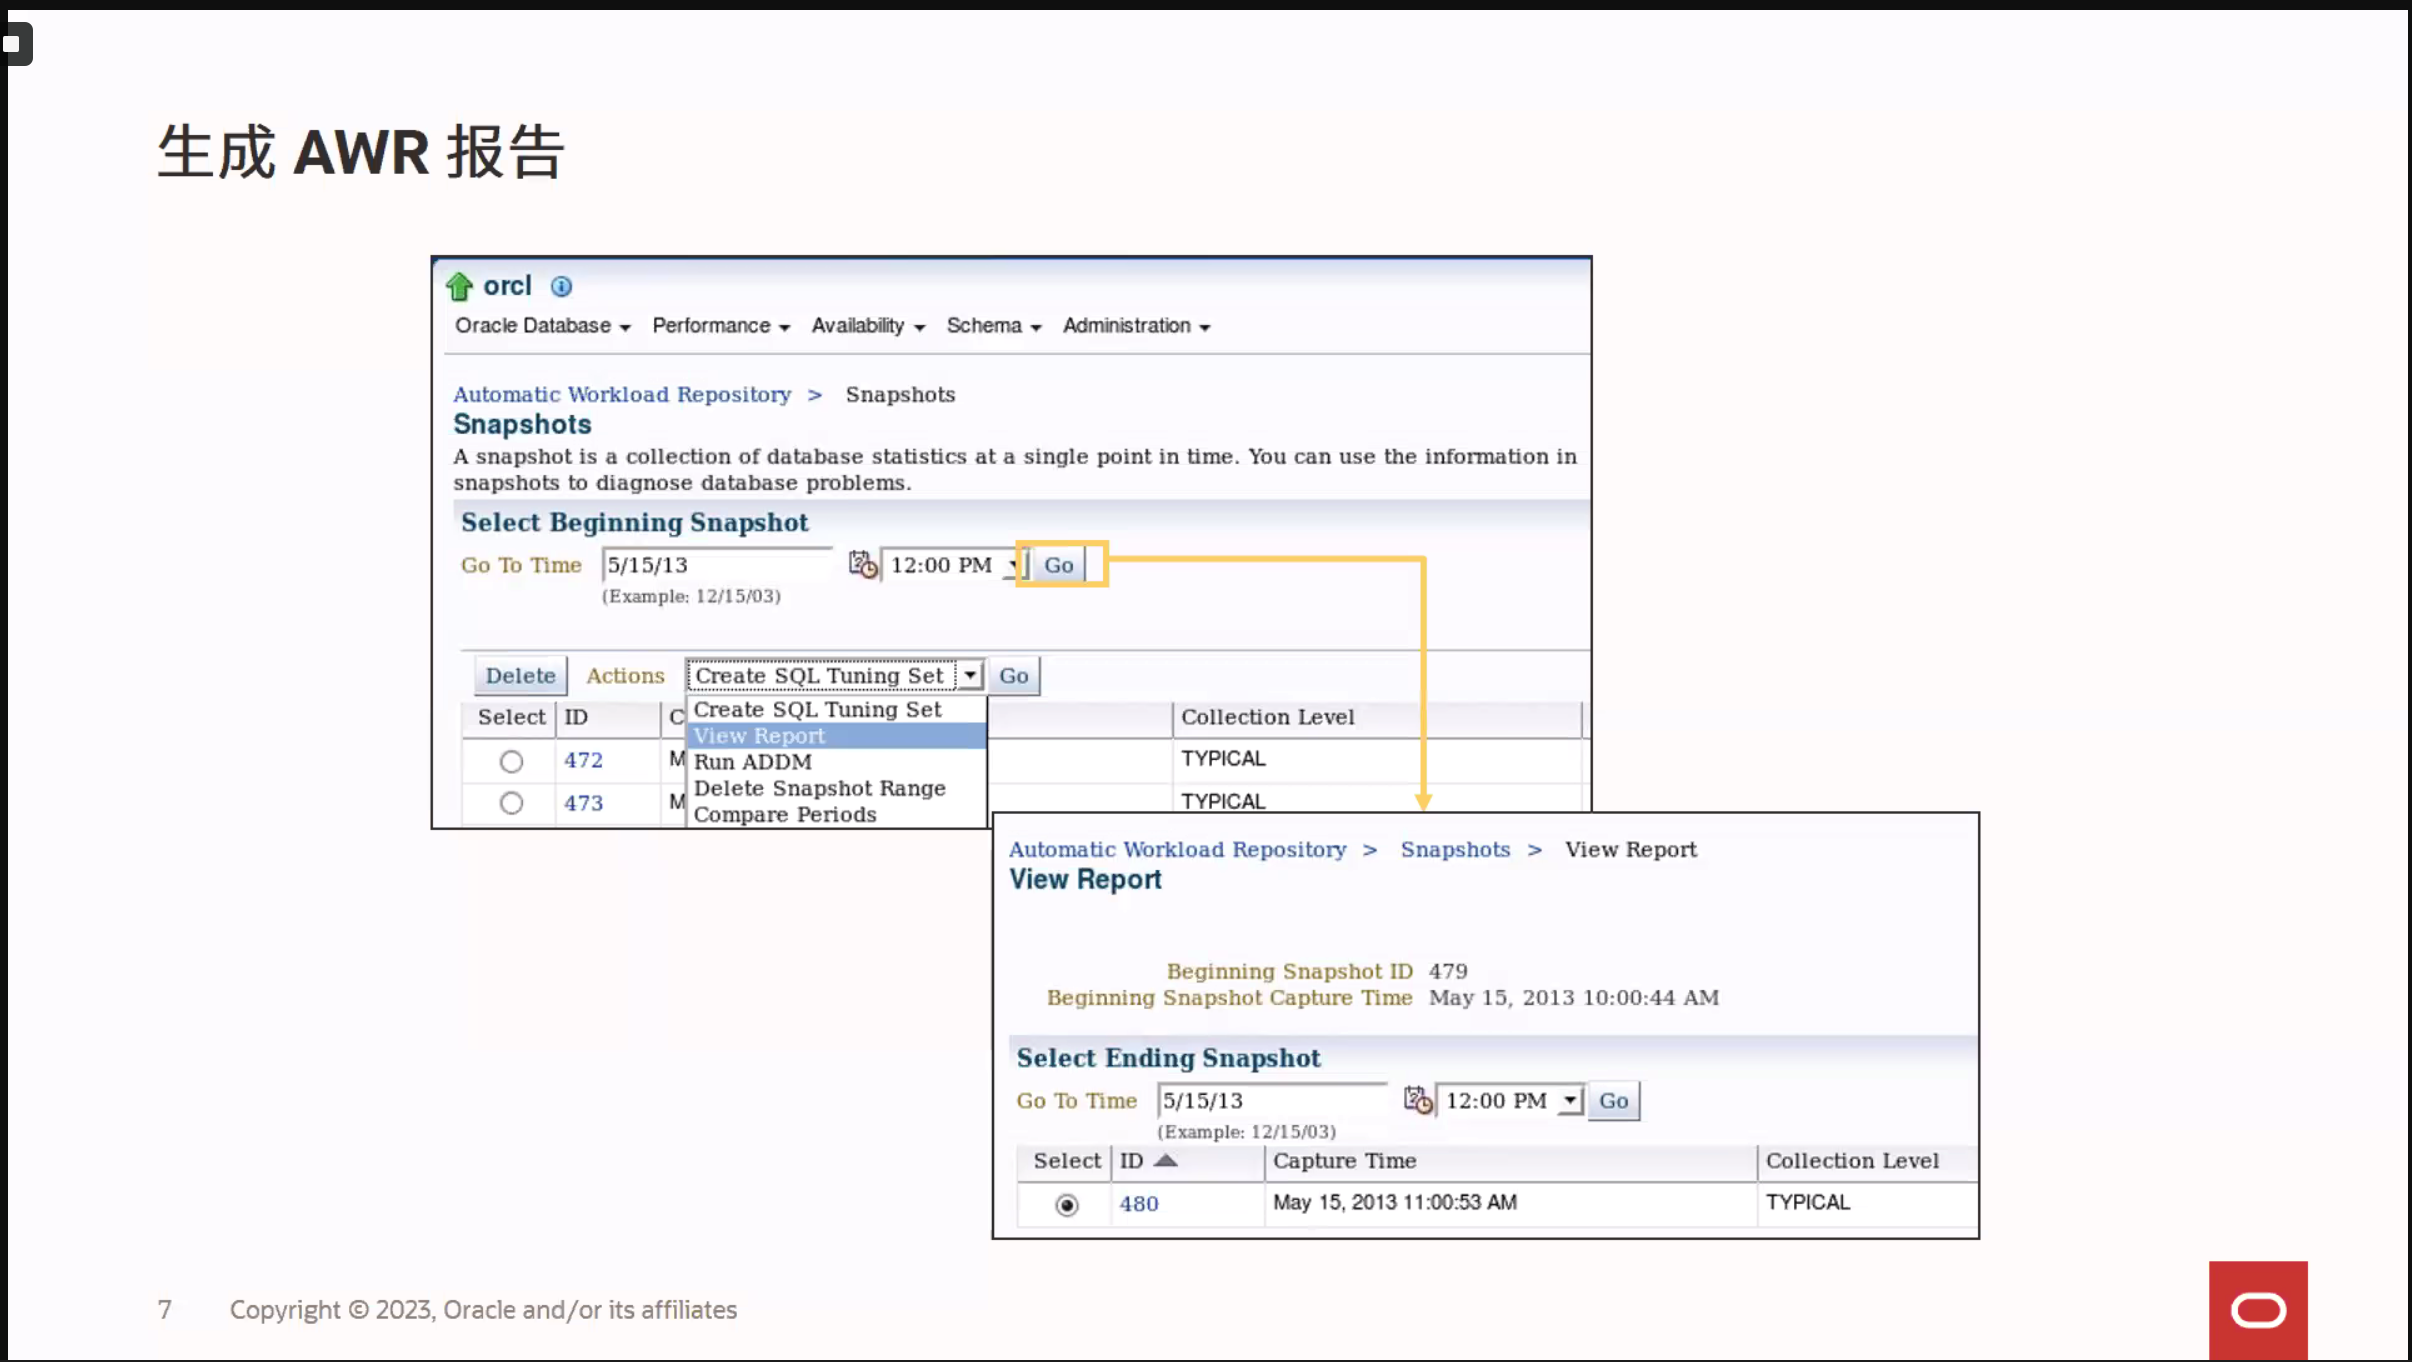This screenshot has width=2412, height=1362.
Task: Open Automatic Workload Repository link in View Report panel
Action: click(1177, 849)
